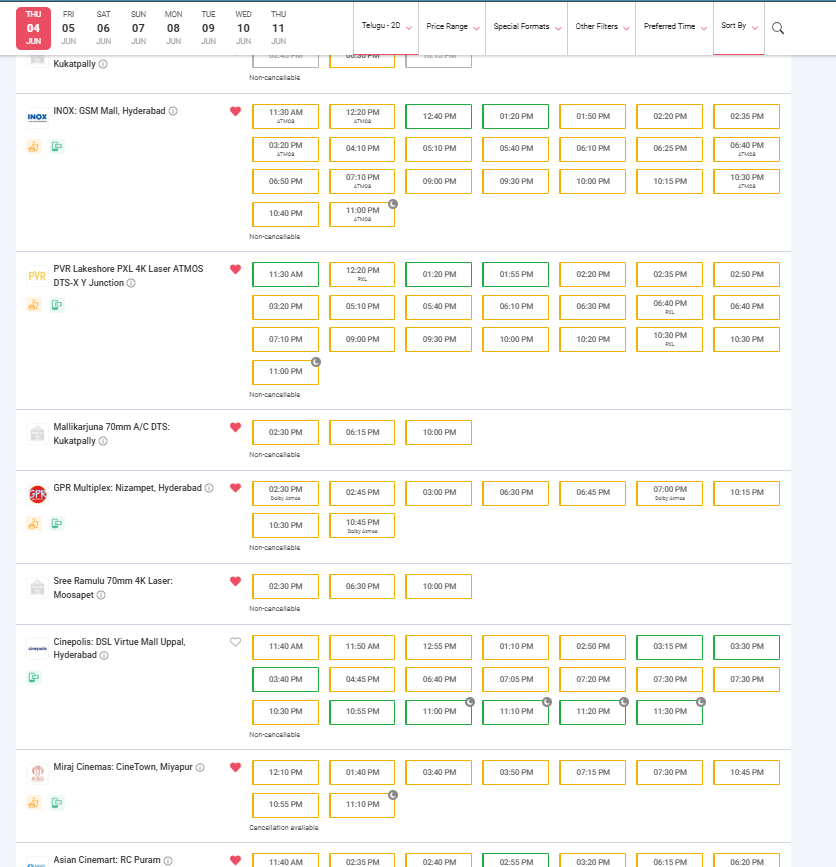
Task: Book 11:30 AM ATMOS show at INOX GSM Mall
Action: 286,117
